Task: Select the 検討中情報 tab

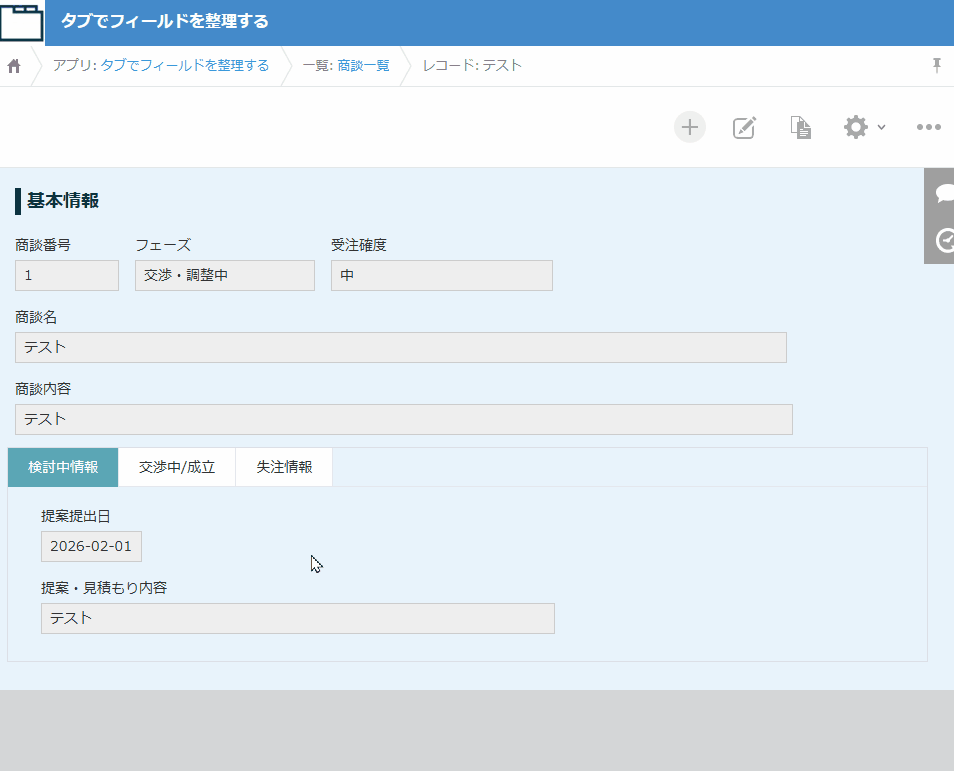Action: [63, 467]
